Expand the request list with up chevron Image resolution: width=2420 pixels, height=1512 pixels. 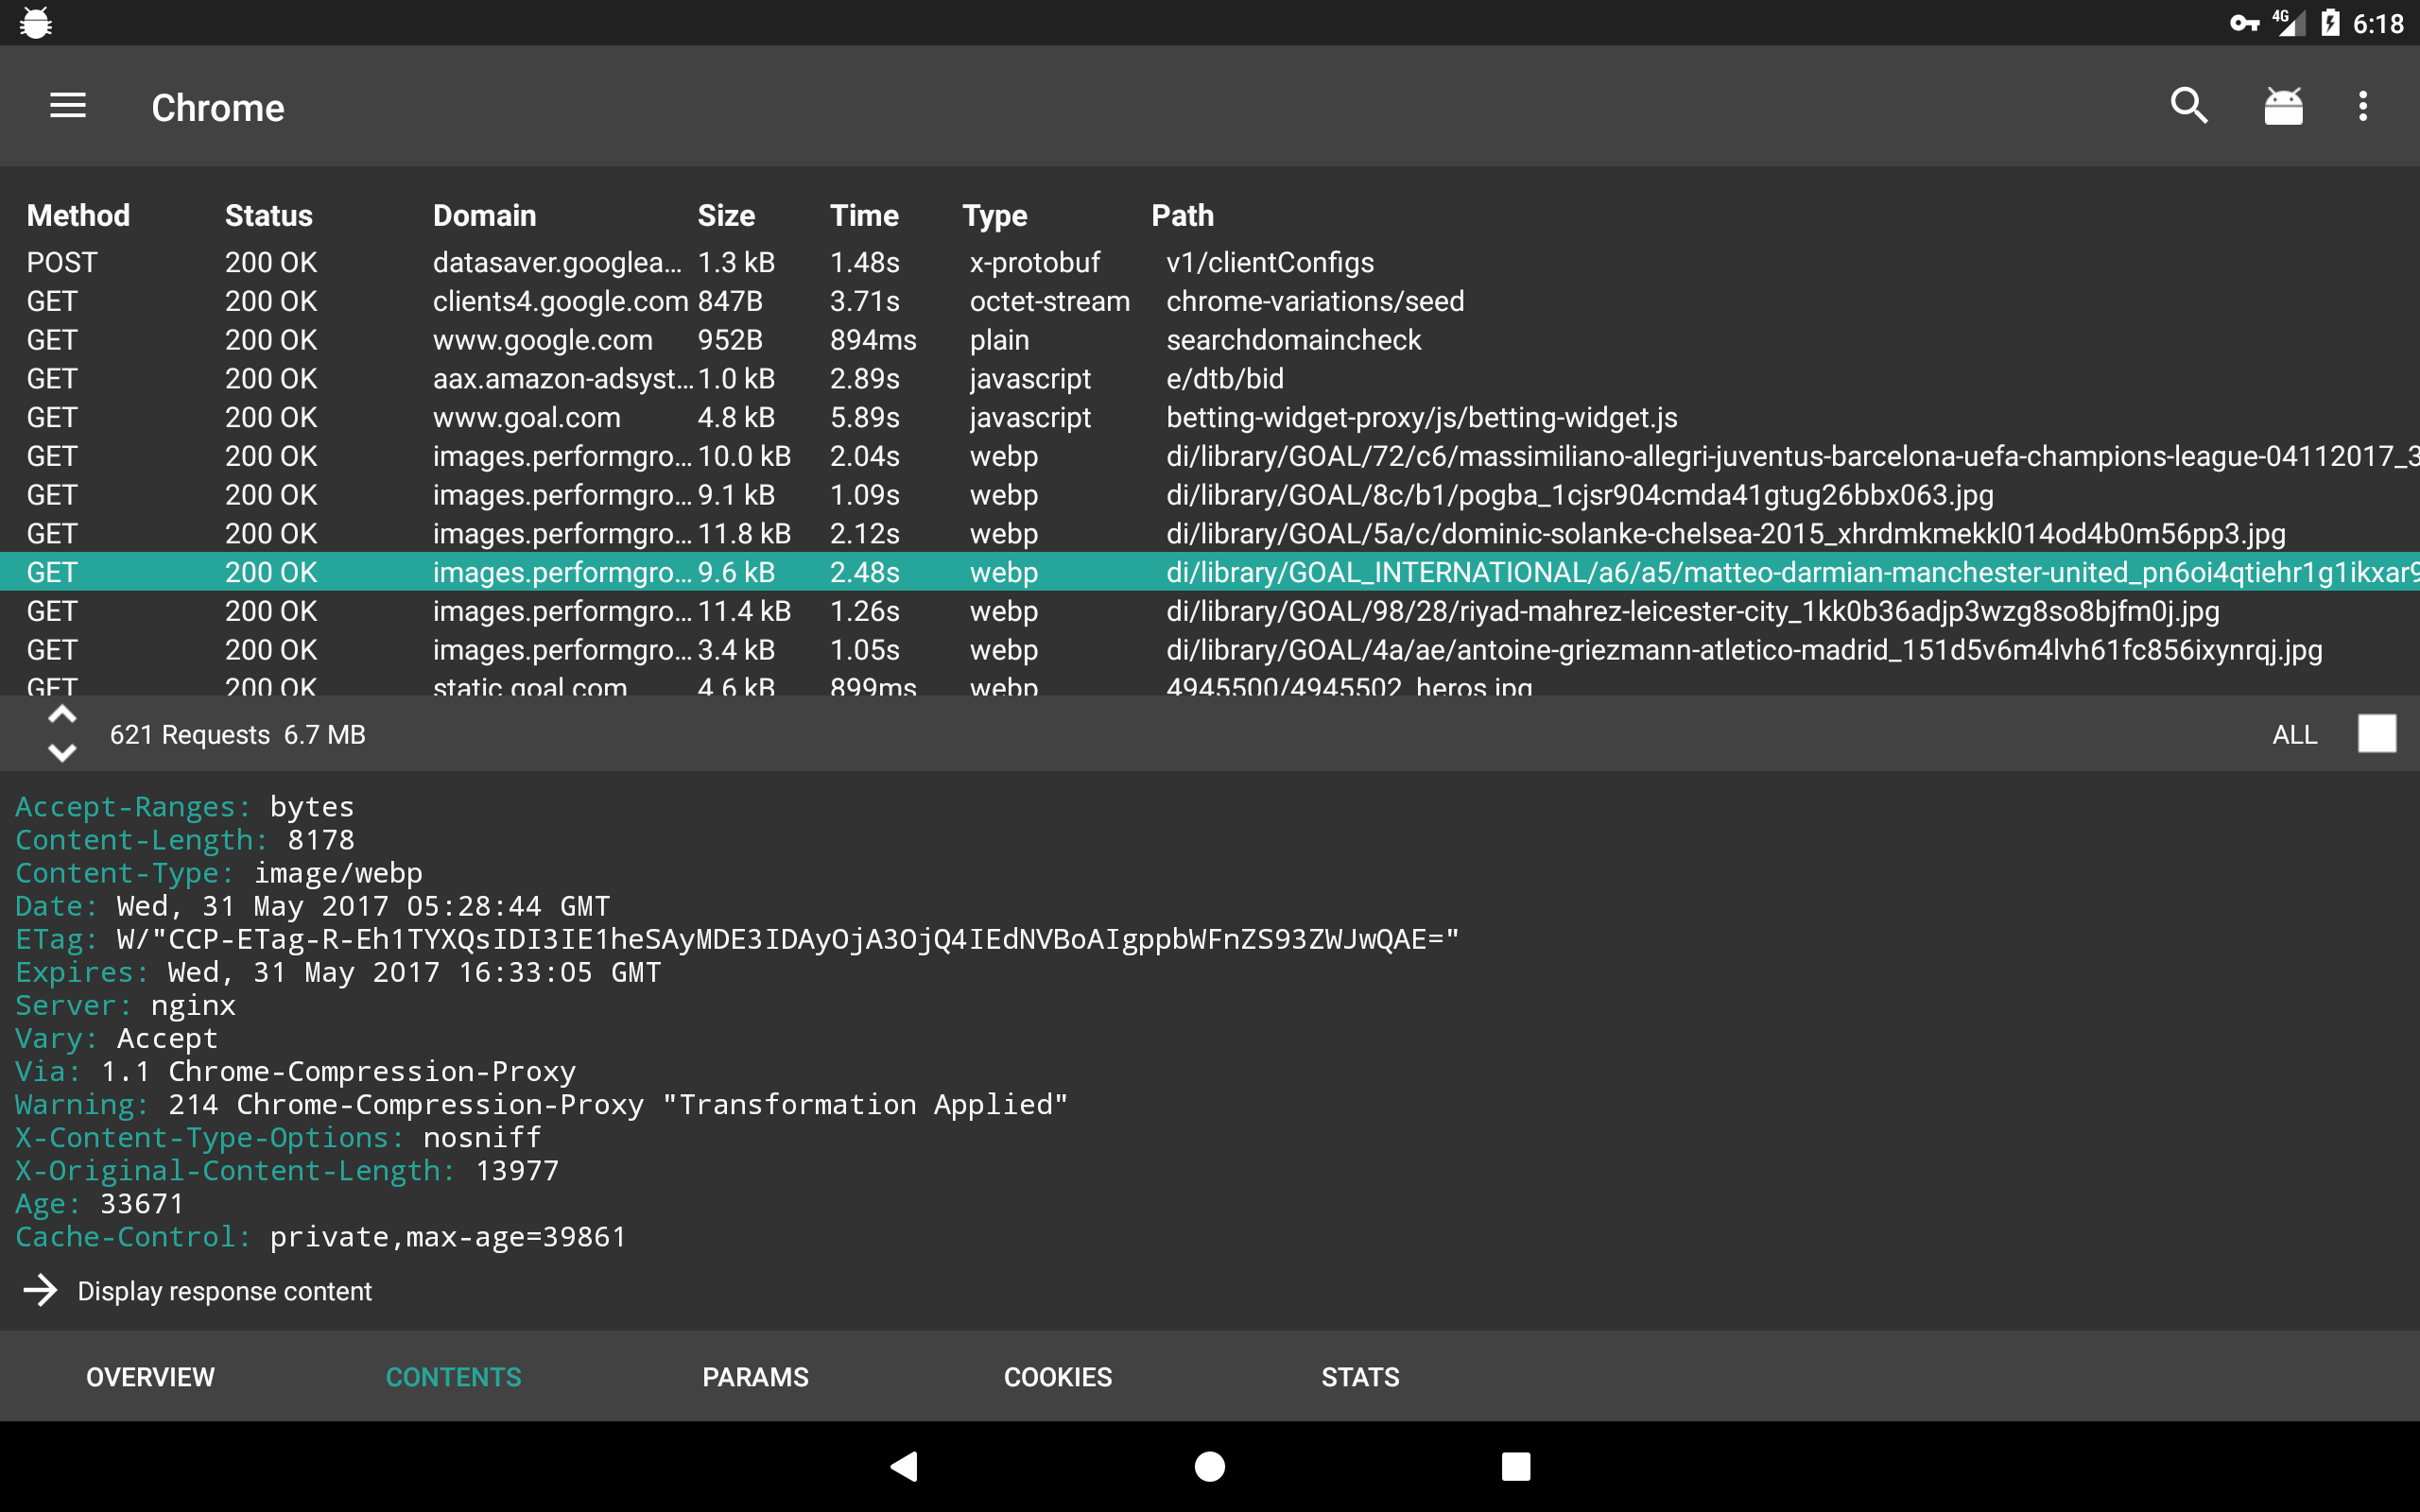(x=62, y=714)
